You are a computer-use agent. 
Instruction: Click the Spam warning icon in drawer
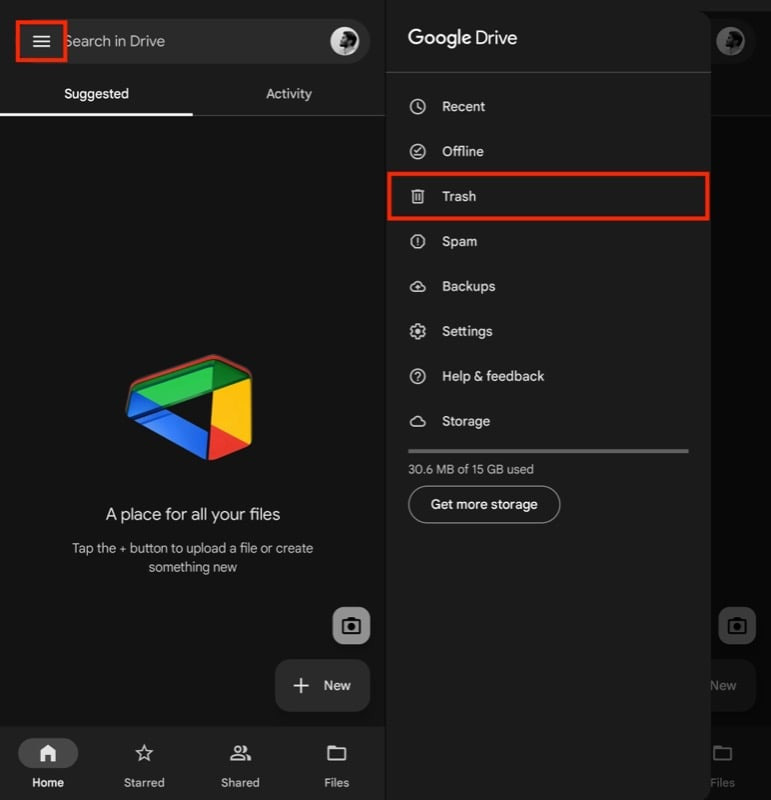(x=417, y=241)
